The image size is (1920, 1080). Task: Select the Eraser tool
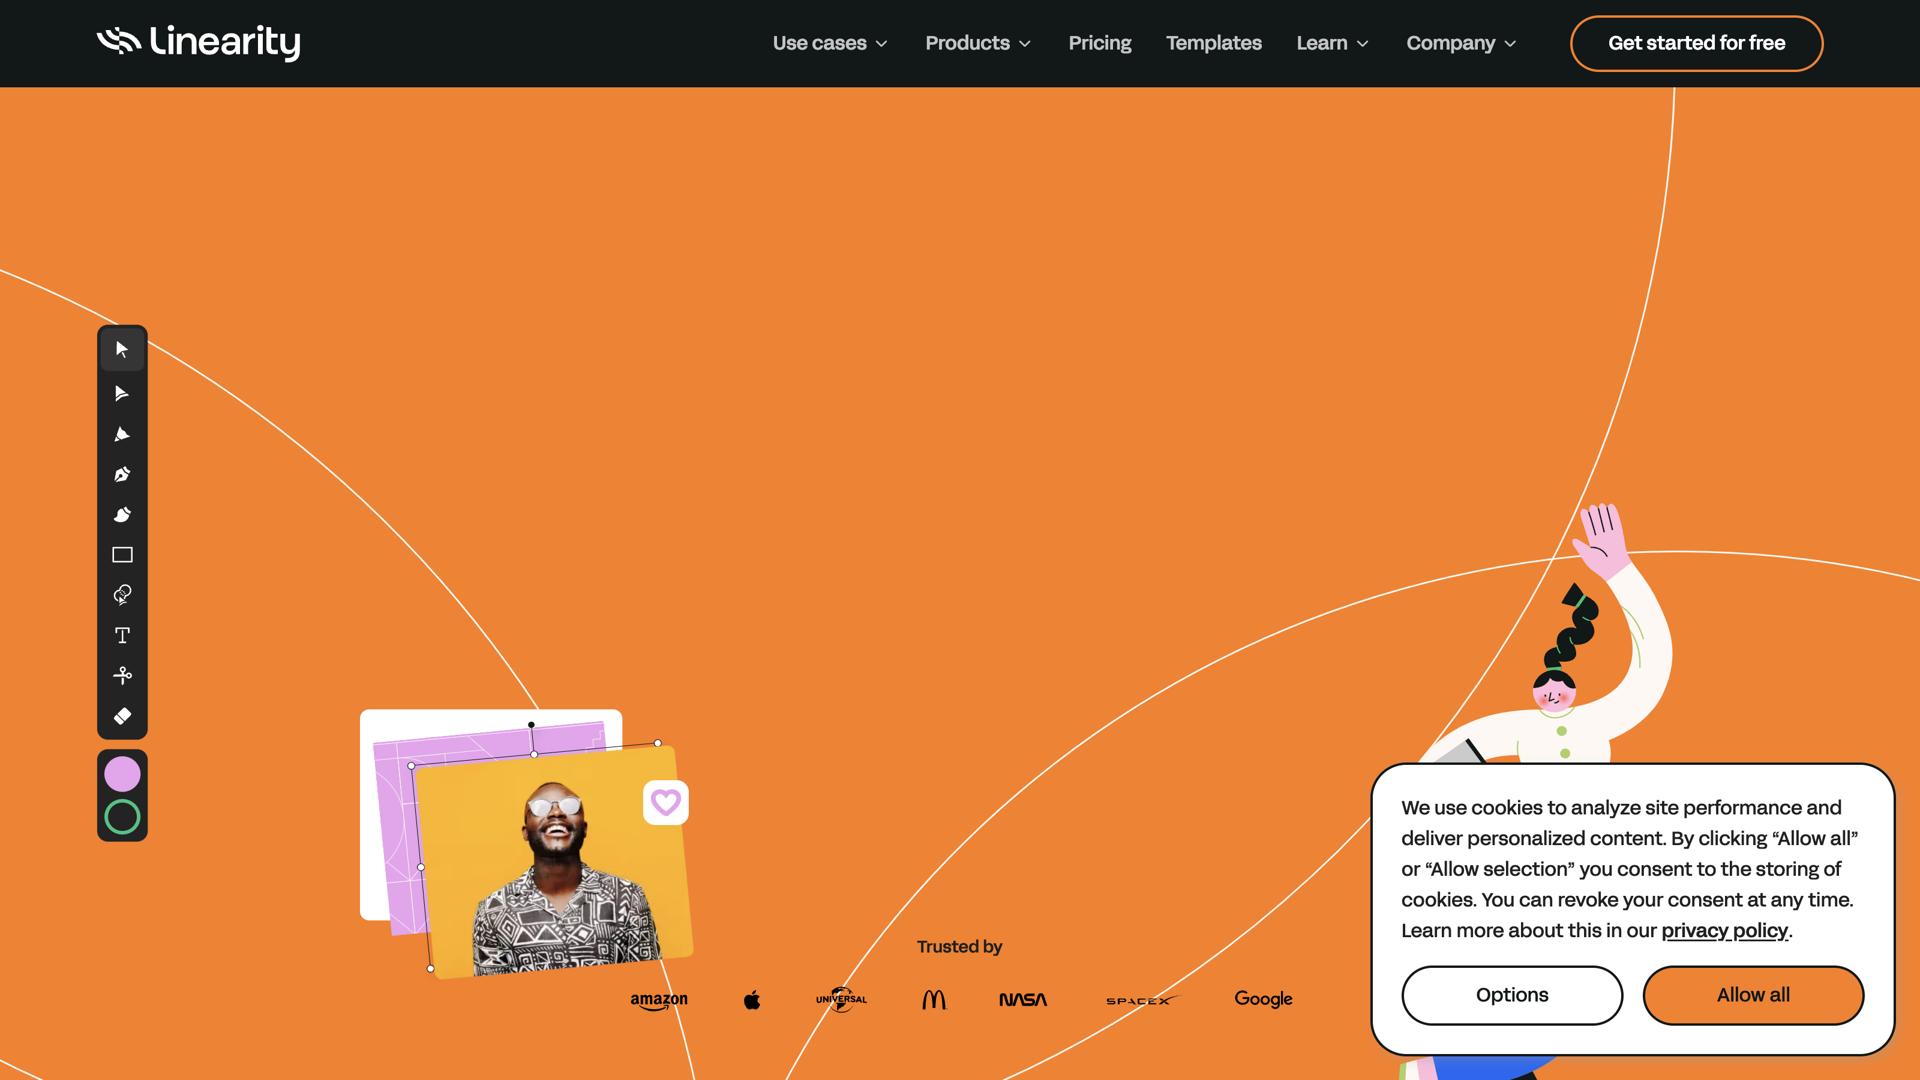coord(122,716)
